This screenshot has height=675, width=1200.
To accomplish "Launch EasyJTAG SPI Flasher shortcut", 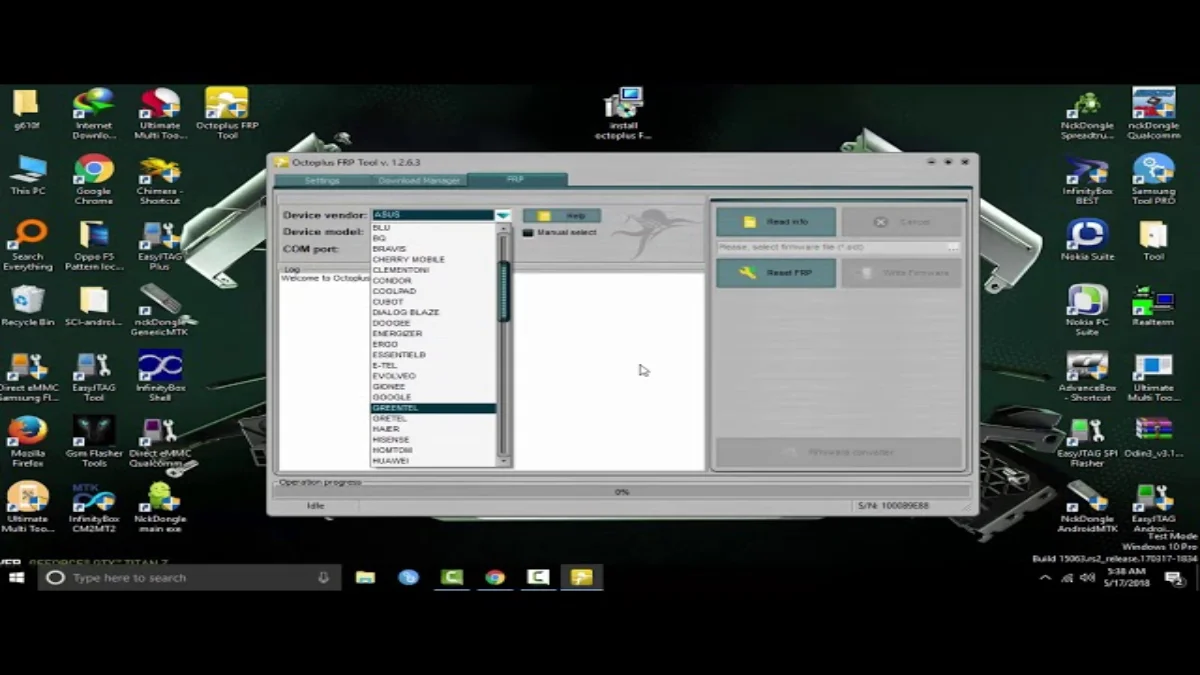I will pyautogui.click(x=1087, y=443).
